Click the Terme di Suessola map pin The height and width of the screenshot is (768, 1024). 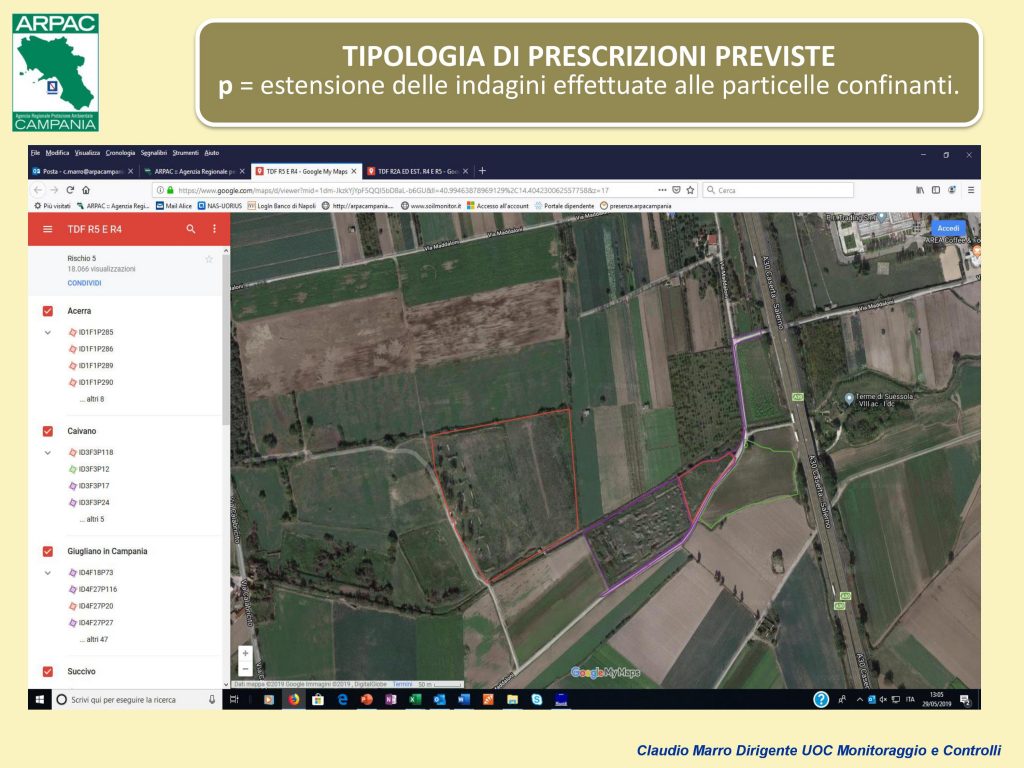coord(848,398)
